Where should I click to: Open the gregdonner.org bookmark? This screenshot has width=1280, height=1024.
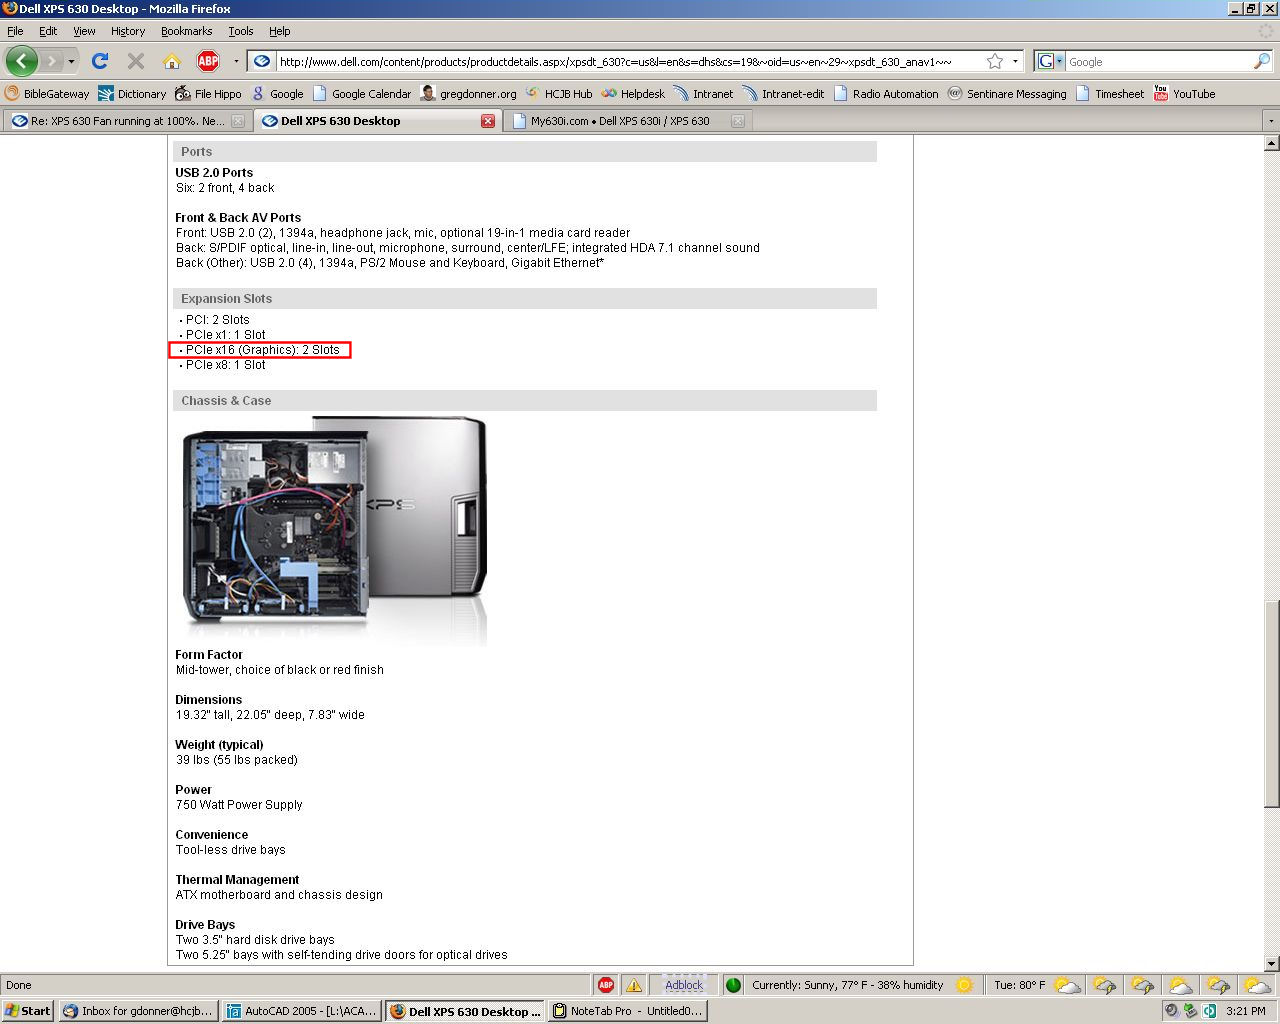pos(468,93)
